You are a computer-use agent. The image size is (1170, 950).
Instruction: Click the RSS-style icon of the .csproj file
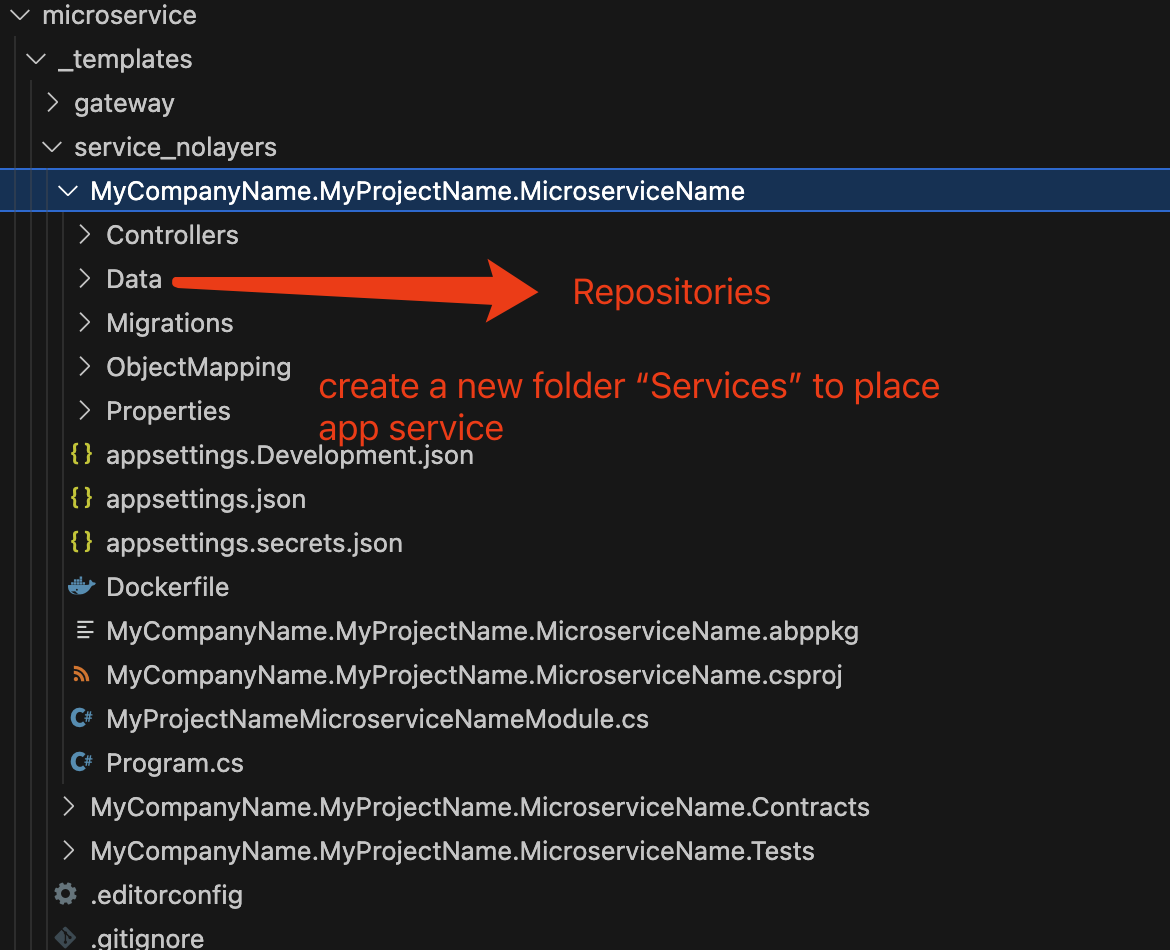click(81, 675)
